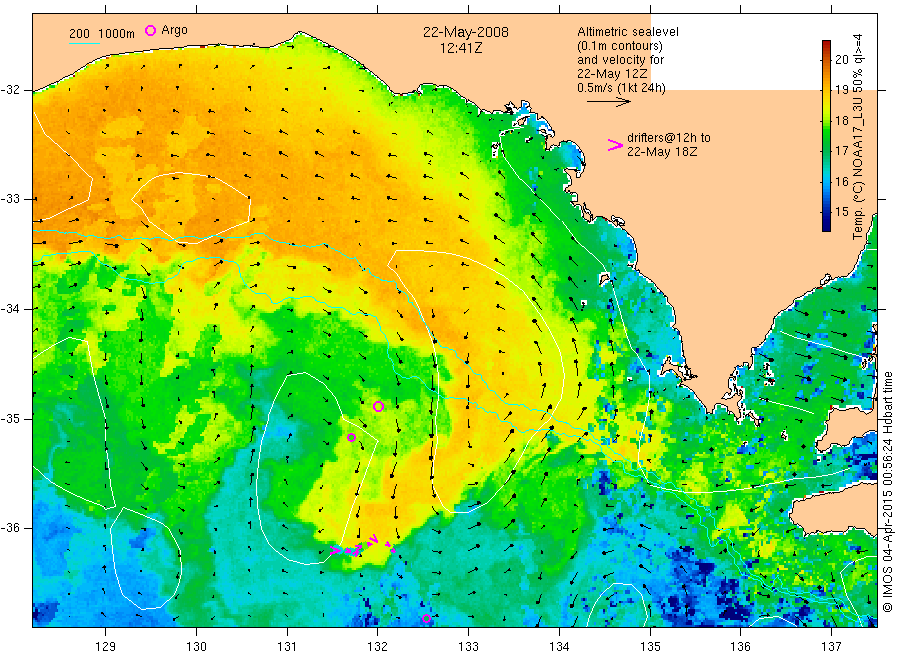
Task: Click the color bar value 16
Action: tap(842, 181)
